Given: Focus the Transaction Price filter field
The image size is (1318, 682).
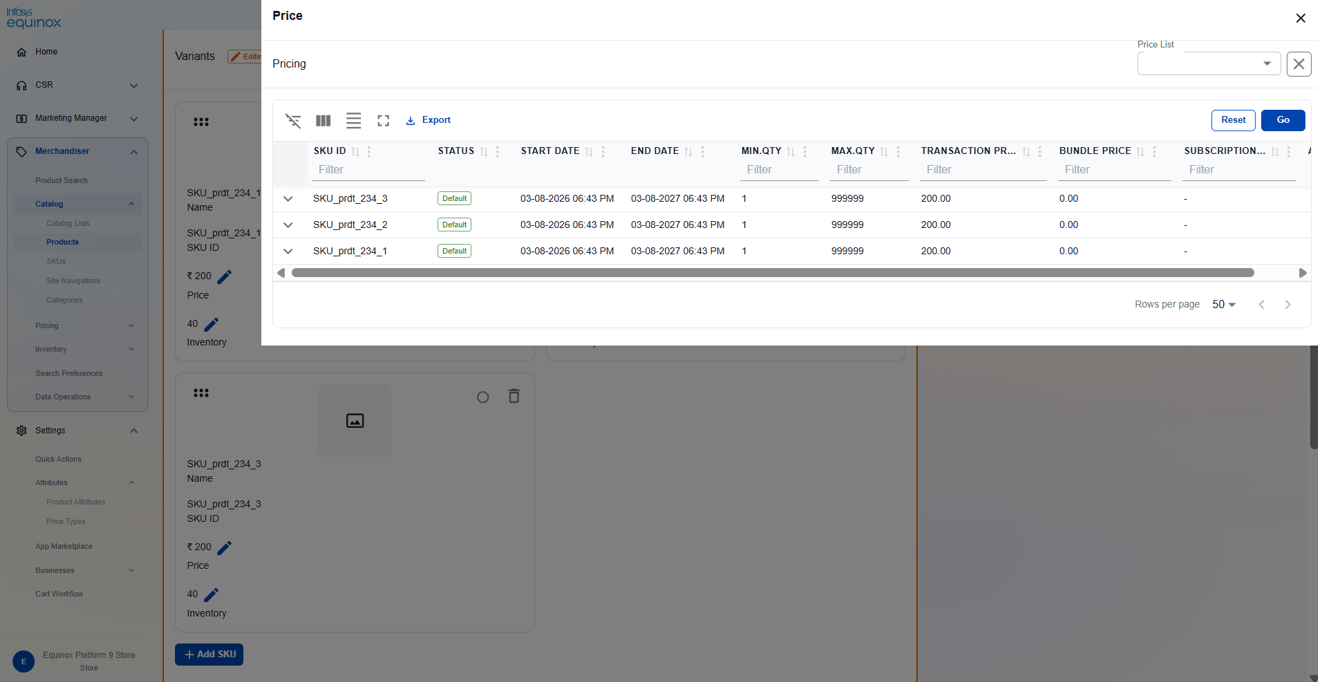Looking at the screenshot, I should [984, 170].
